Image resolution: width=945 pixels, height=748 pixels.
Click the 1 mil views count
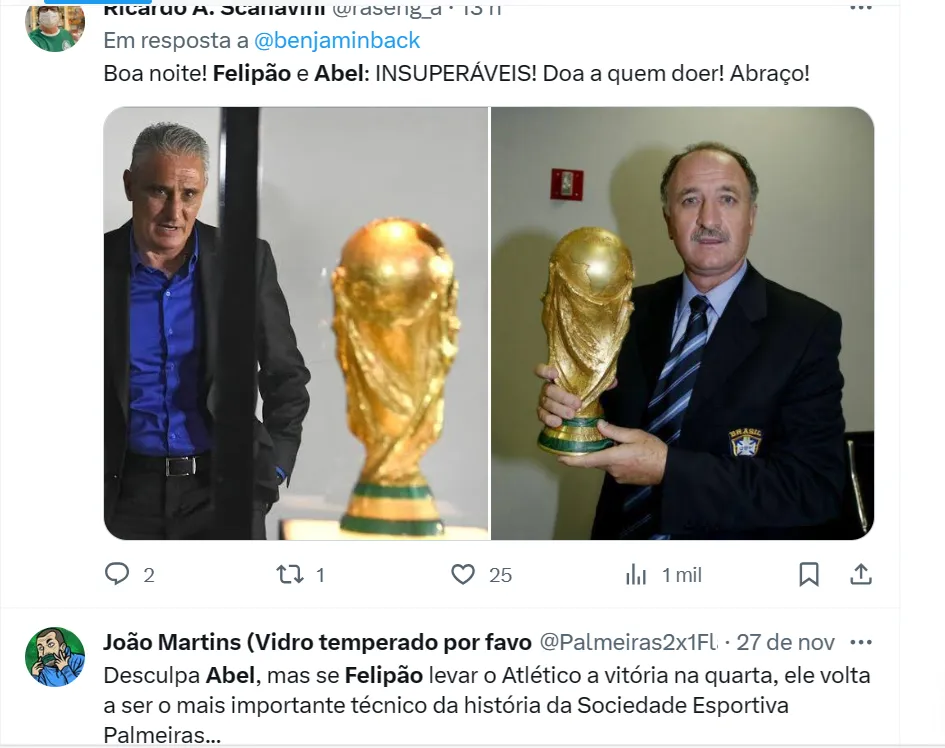coord(682,576)
